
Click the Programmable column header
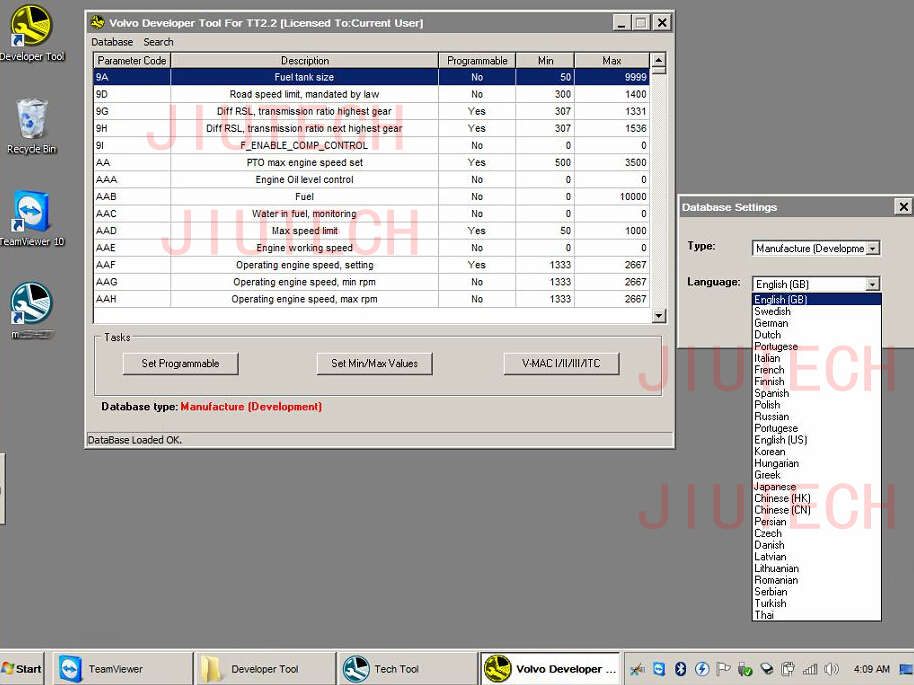pos(477,61)
